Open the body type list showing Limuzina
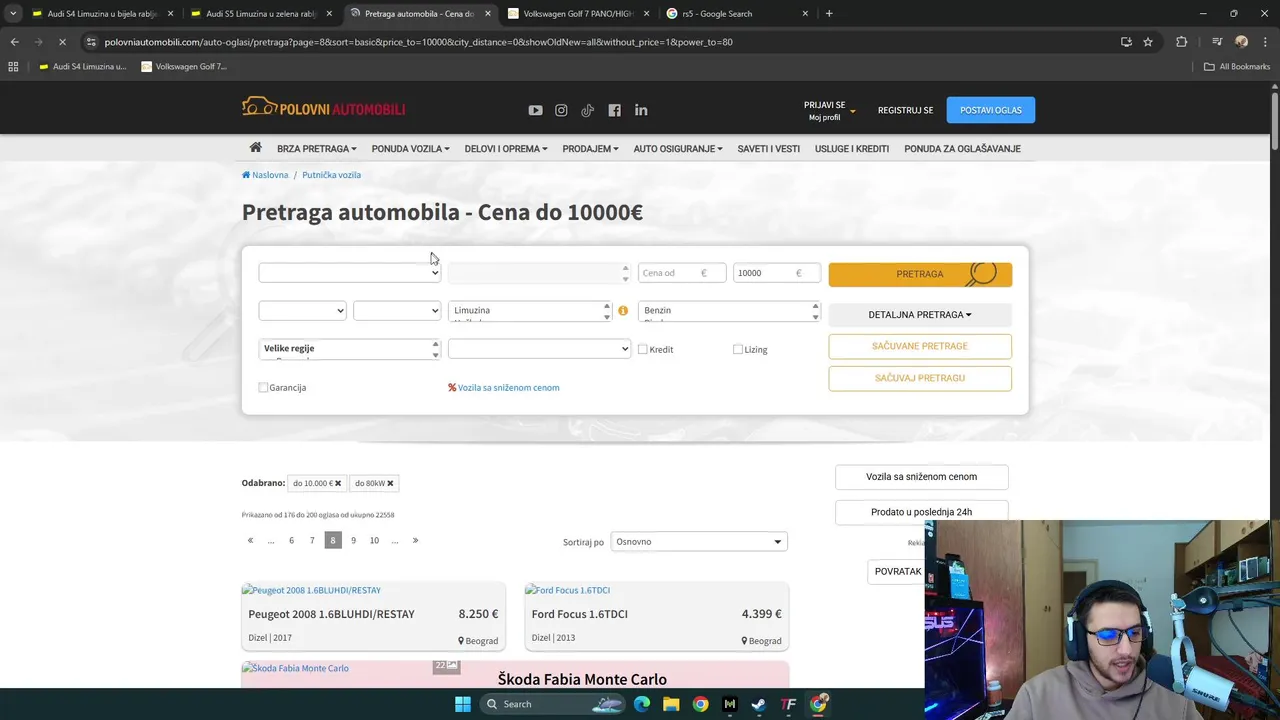1280x720 pixels. pyautogui.click(x=530, y=311)
